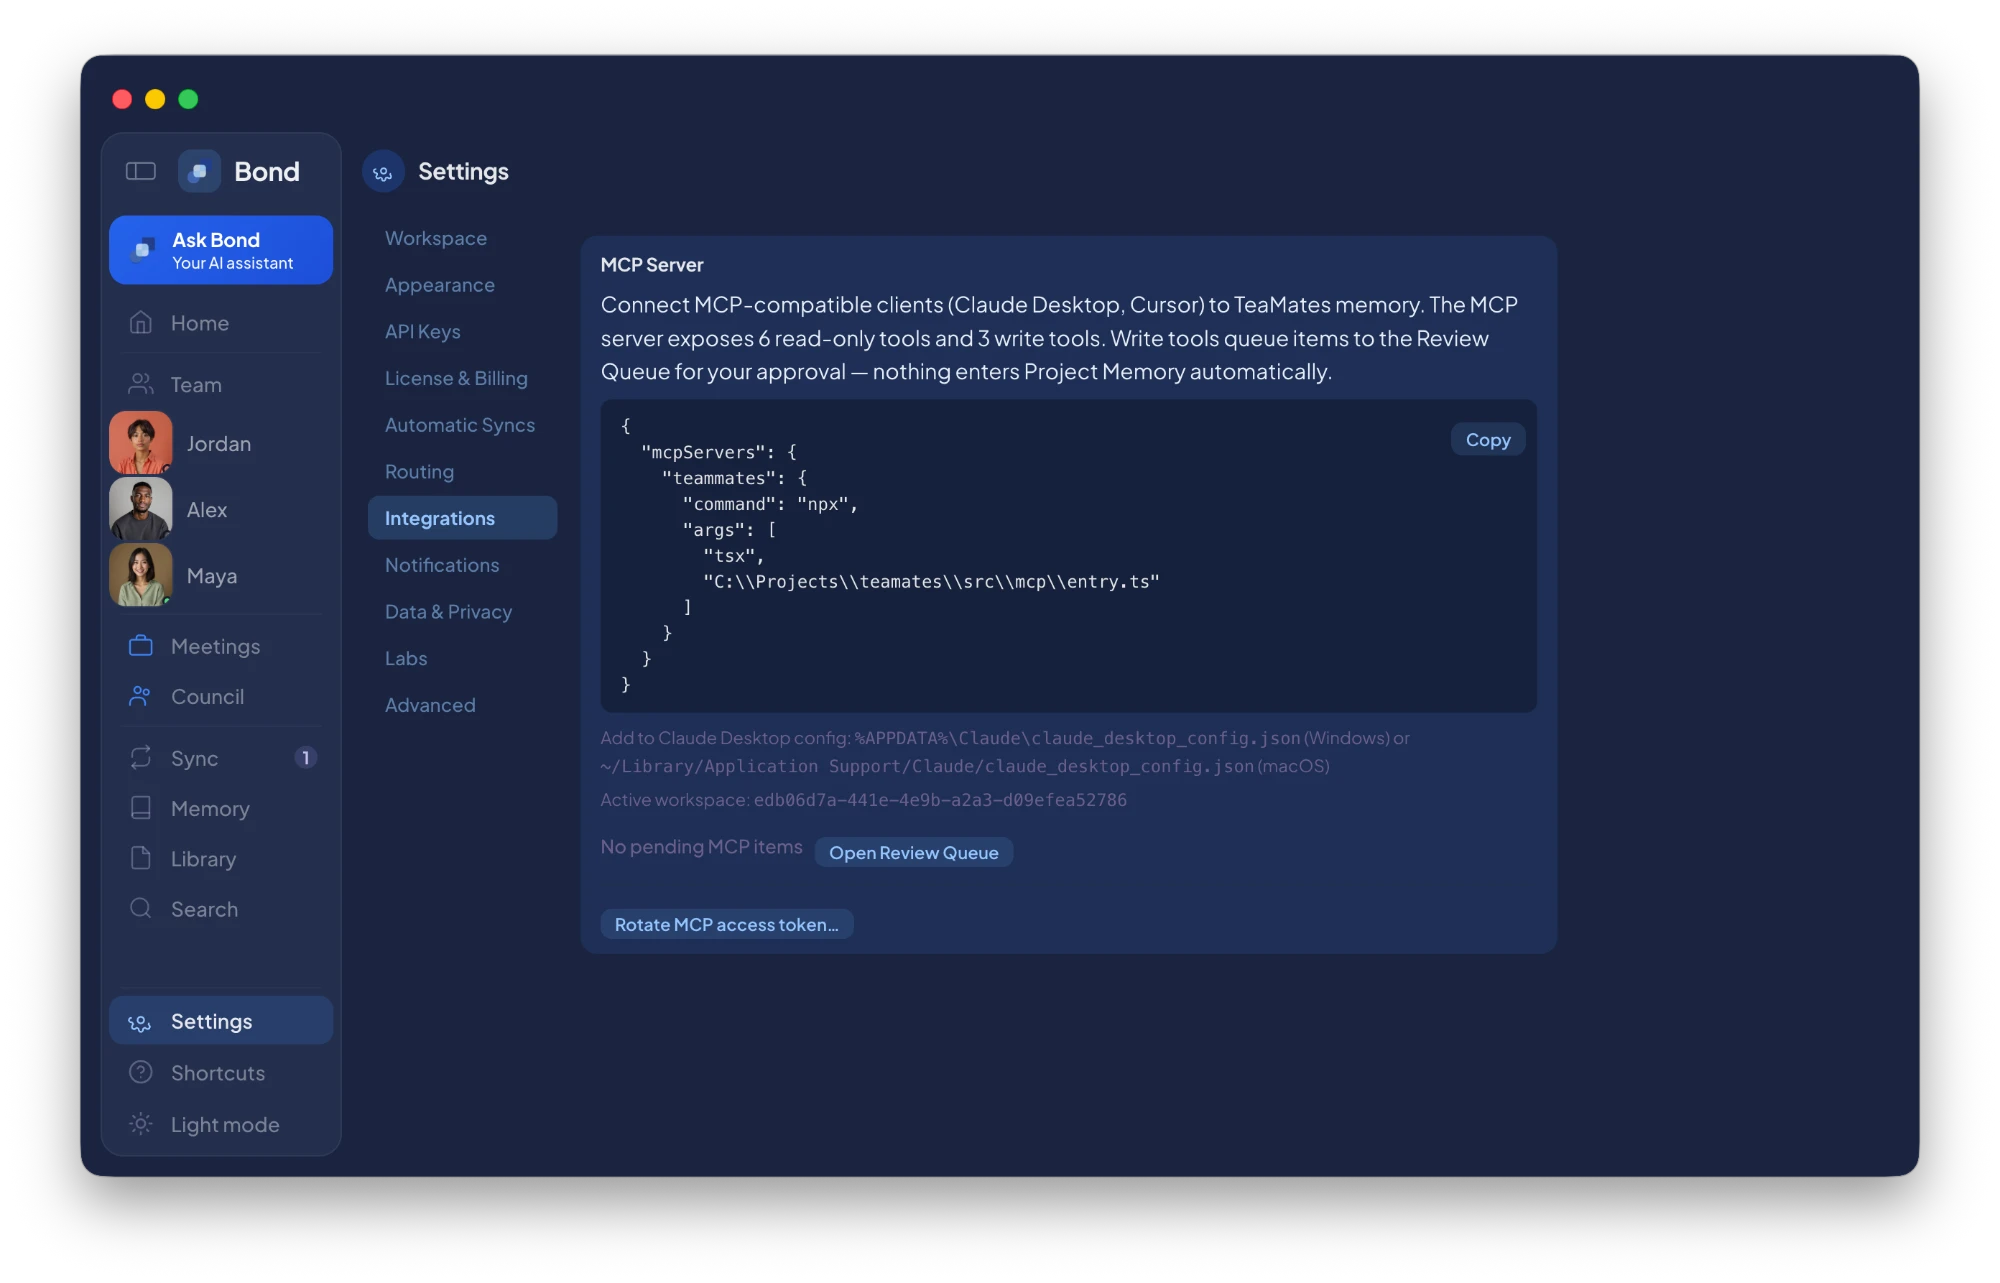This screenshot has height=1283, width=2000.
Task: Click the Shortcuts help icon
Action: click(141, 1072)
